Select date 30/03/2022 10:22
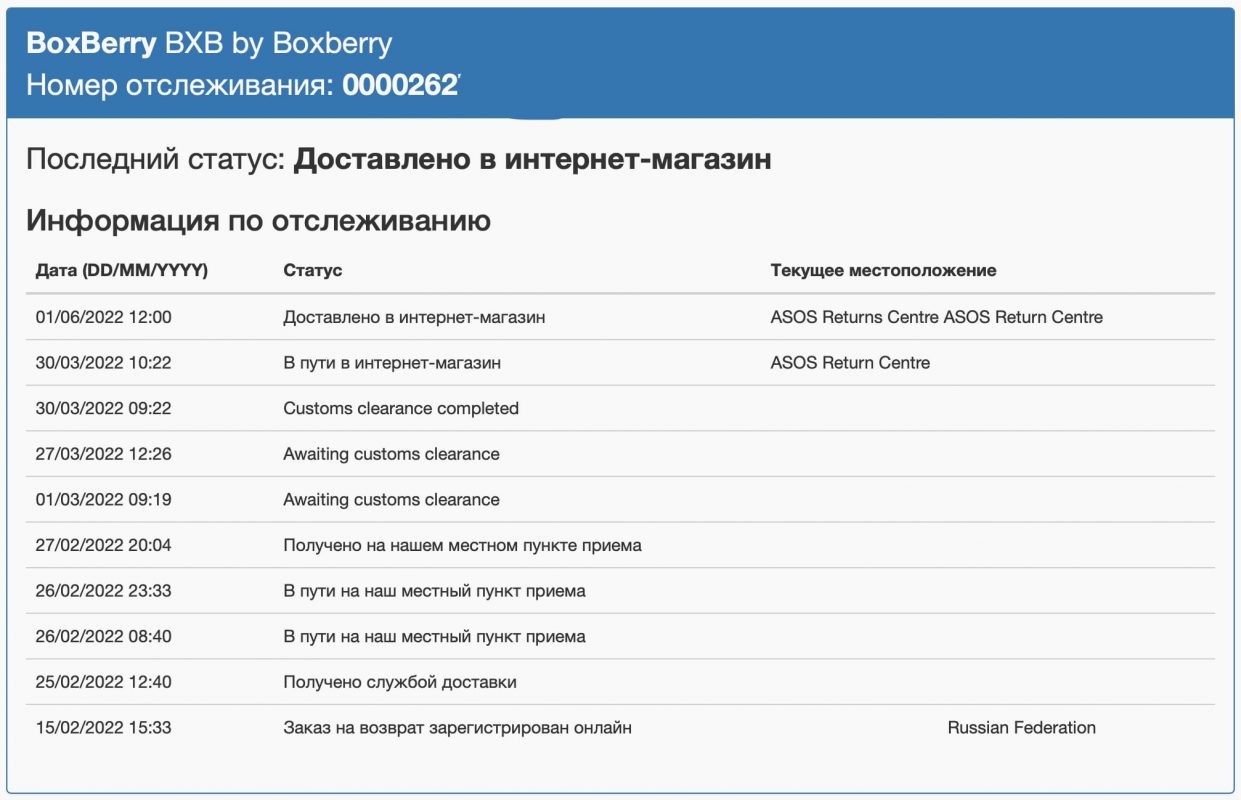The width and height of the screenshot is (1241, 800). tap(103, 363)
